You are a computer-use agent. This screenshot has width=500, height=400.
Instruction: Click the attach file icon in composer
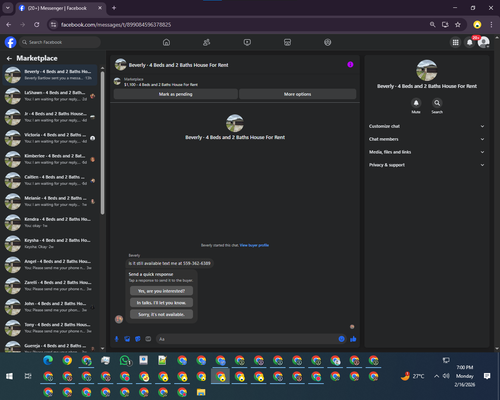pos(127,339)
